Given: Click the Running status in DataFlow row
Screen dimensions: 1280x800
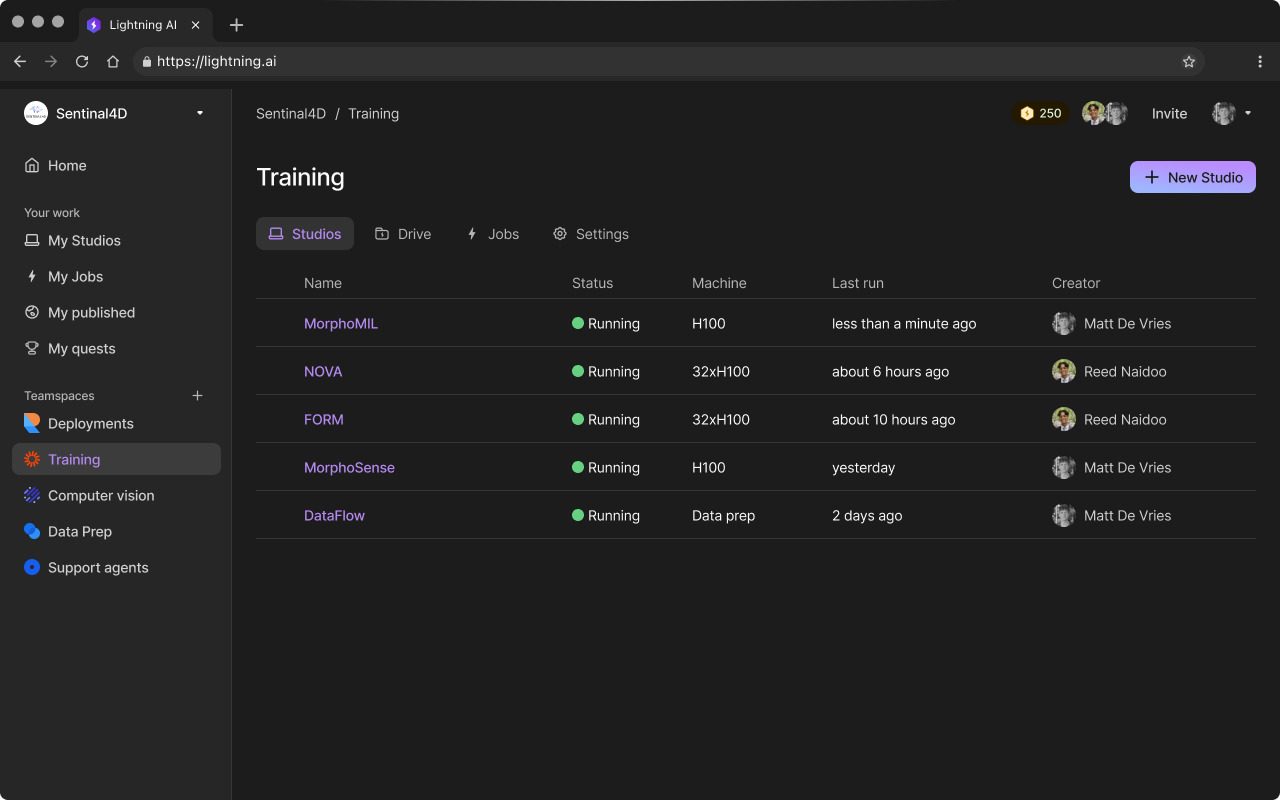Looking at the screenshot, I should tap(606, 516).
